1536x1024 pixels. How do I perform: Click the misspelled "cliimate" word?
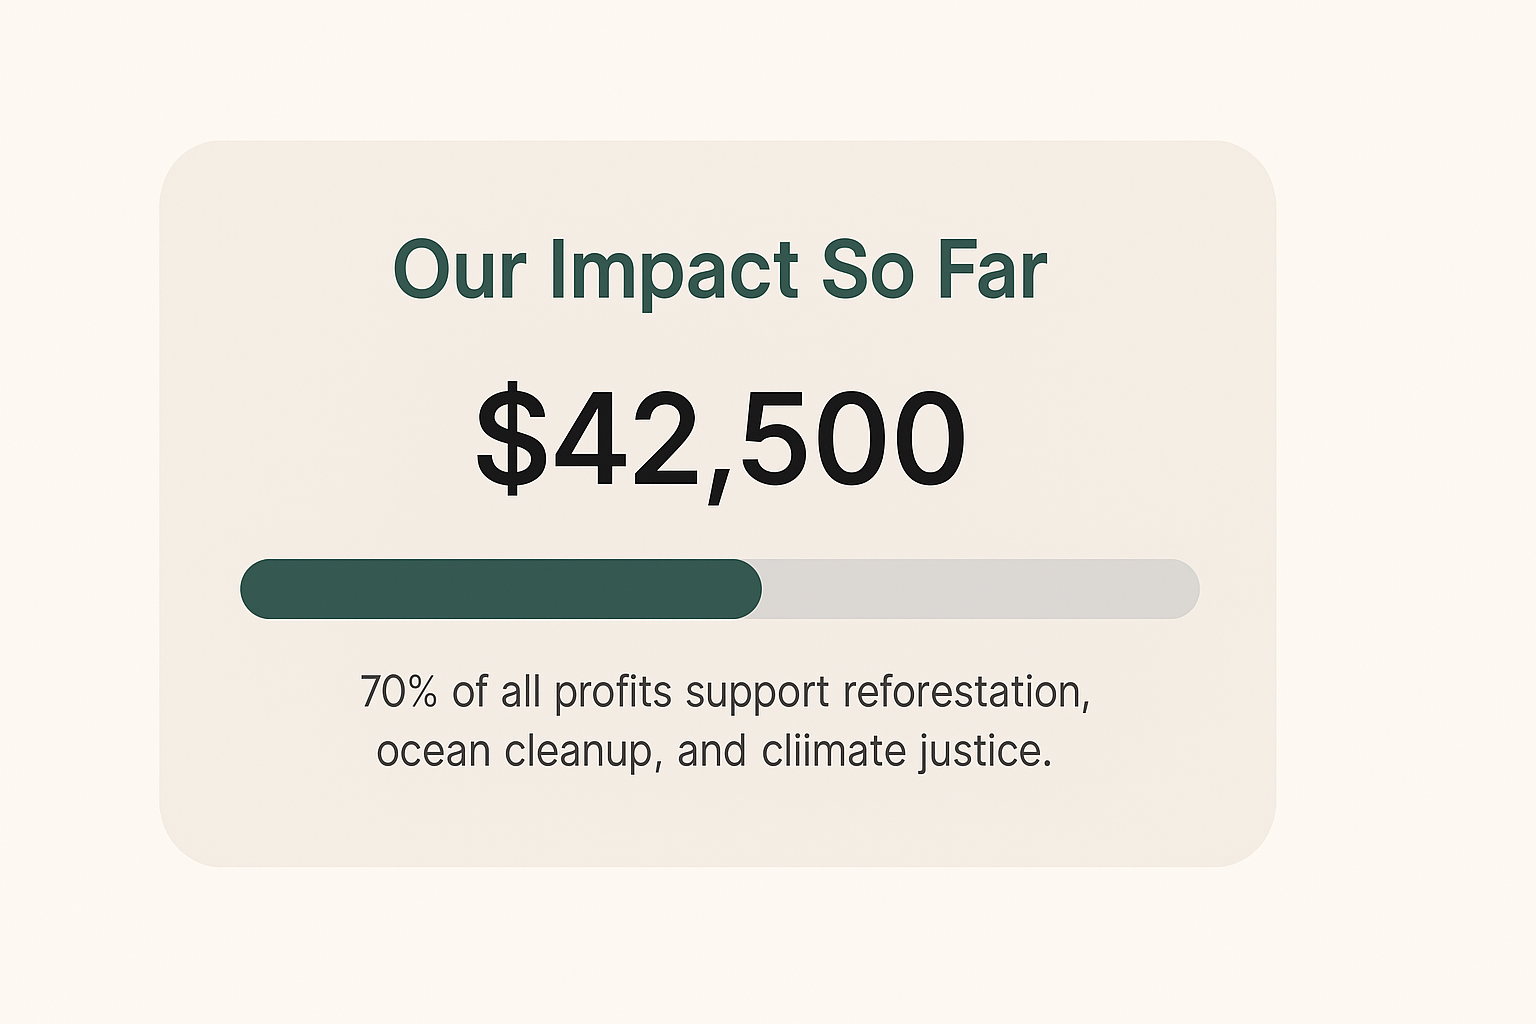(834, 751)
